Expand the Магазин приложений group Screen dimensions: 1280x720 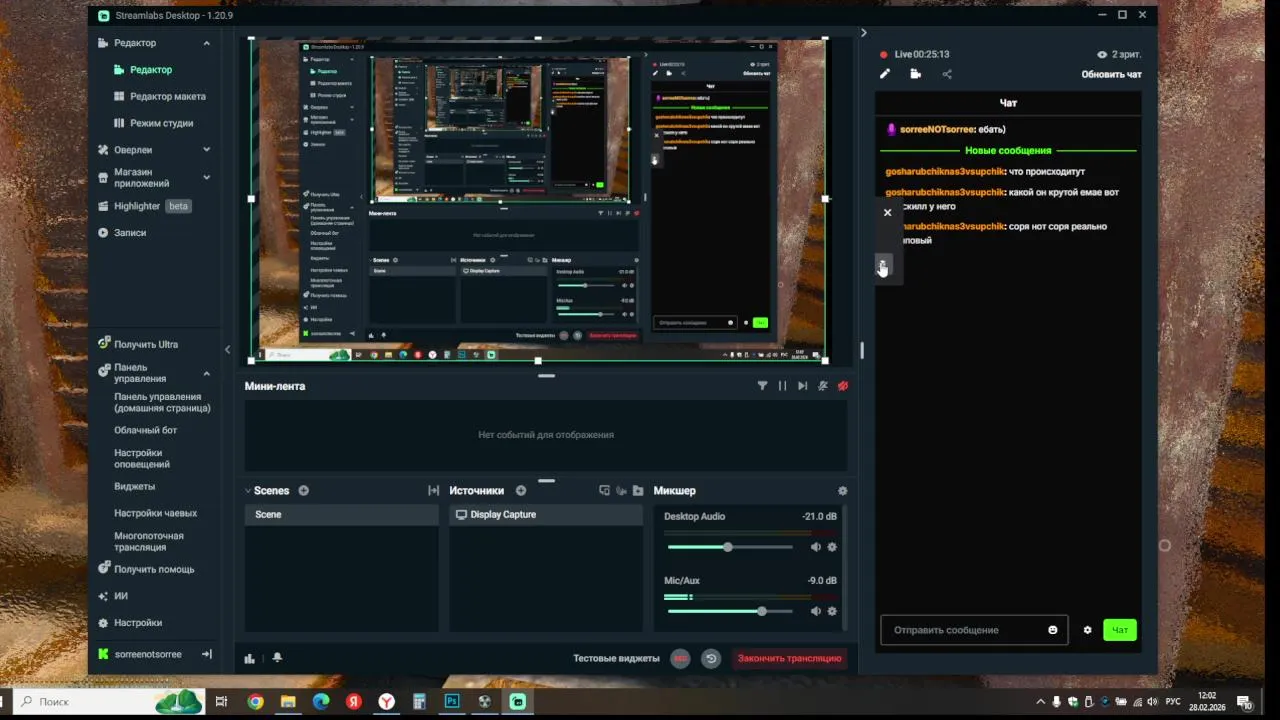coord(207,177)
